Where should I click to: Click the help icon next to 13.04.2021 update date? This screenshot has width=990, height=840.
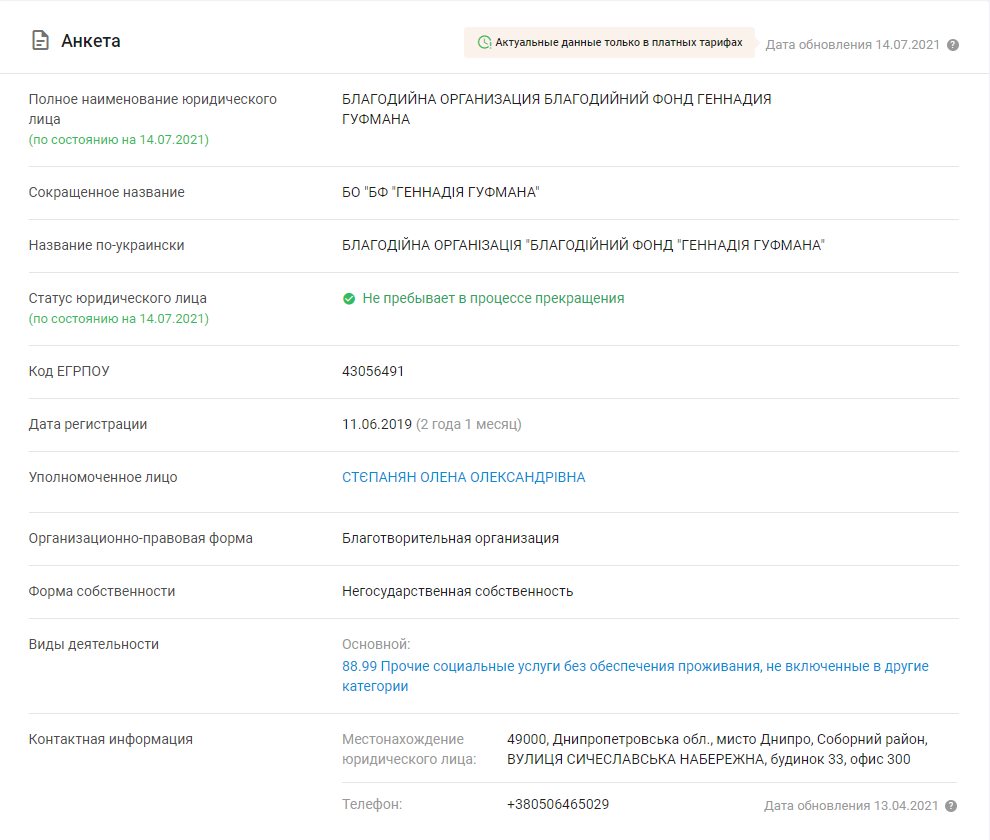[953, 806]
